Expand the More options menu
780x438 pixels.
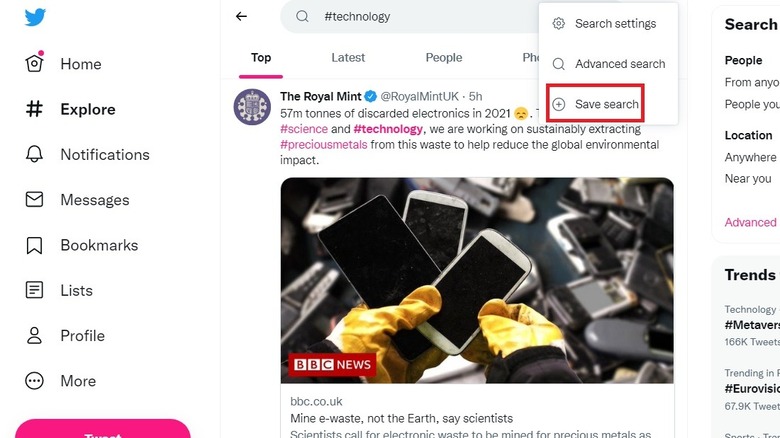77,381
